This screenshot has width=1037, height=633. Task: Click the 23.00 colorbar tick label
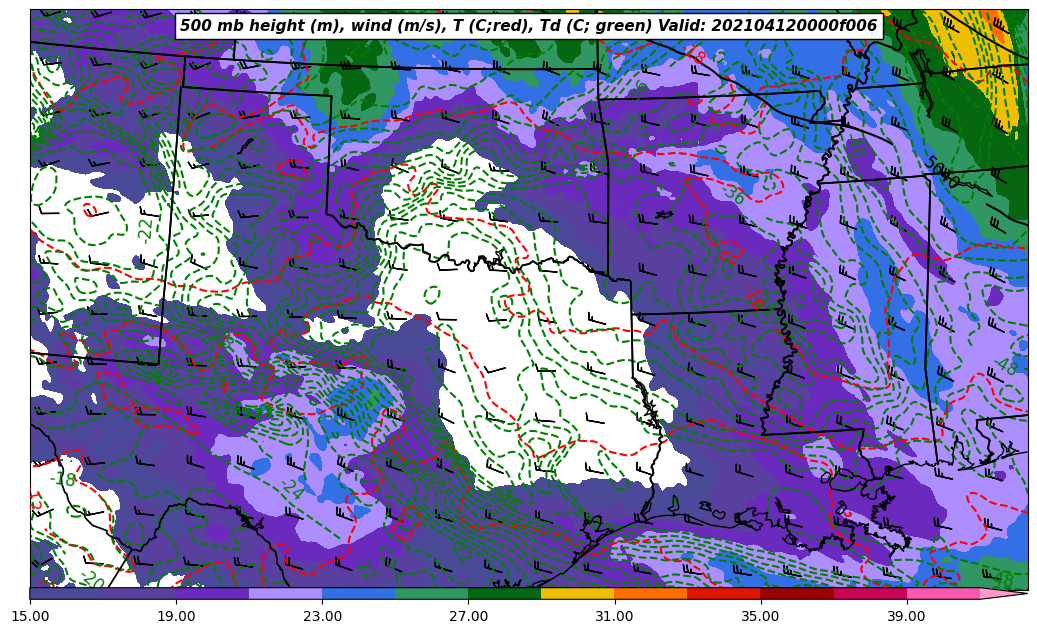point(322,617)
